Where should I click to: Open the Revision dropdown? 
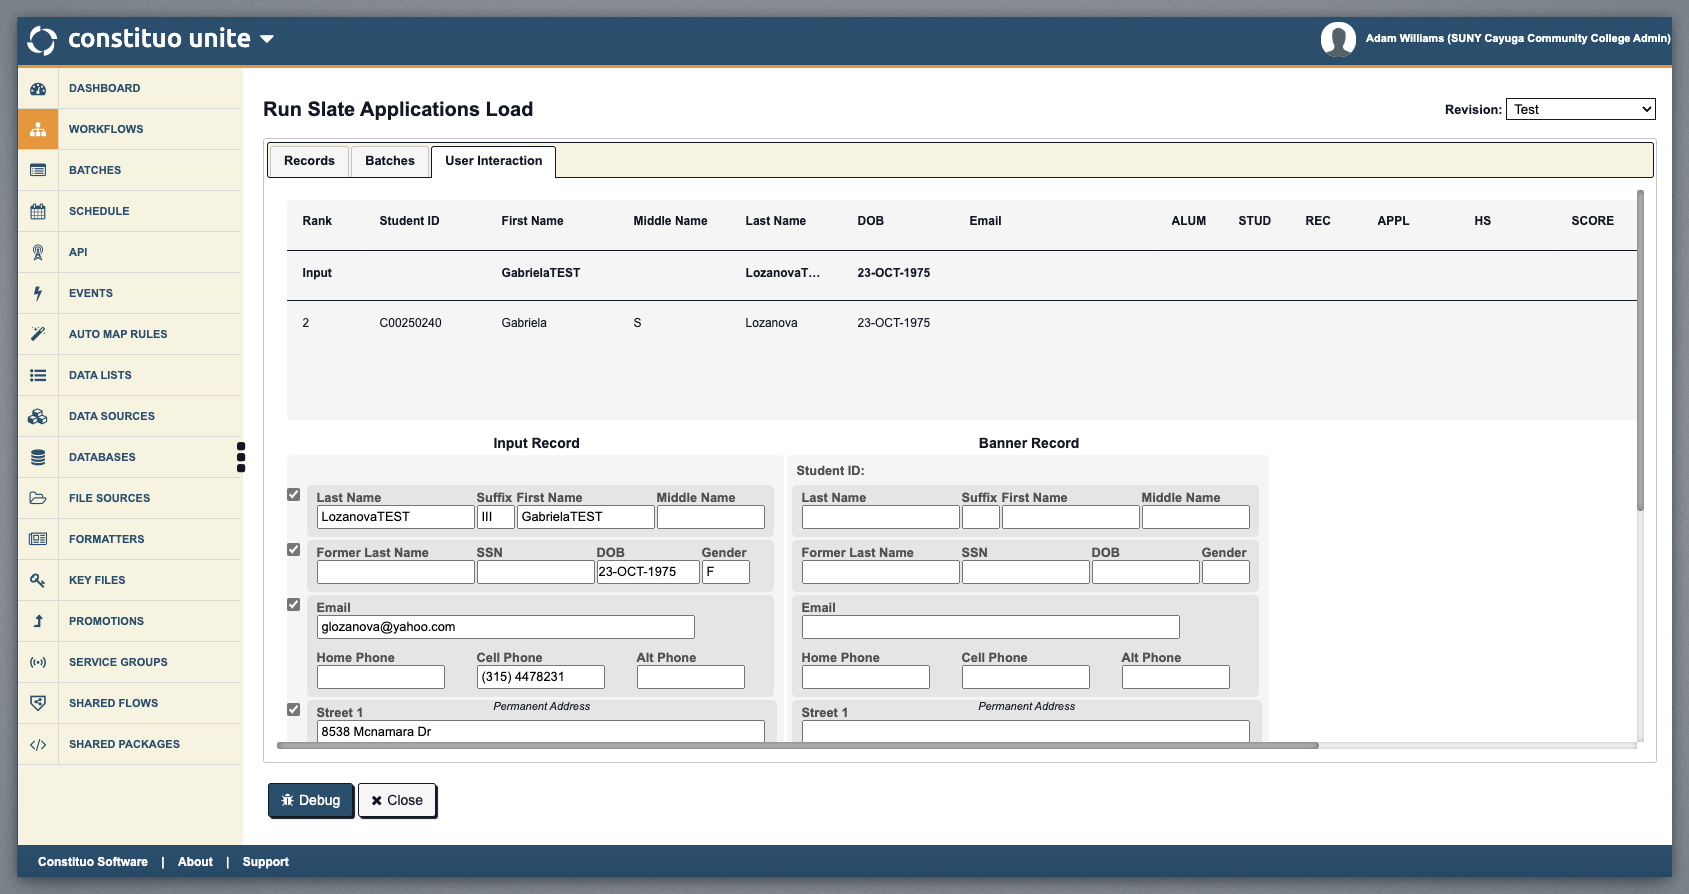point(1580,110)
